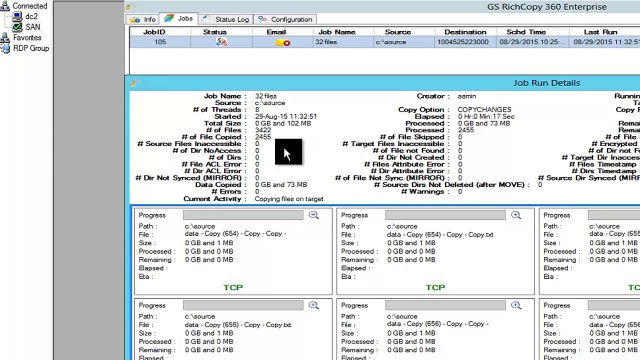This screenshot has height=360, width=640.
Task: Click scheduled time cell 08/29/2015 10:25
Action: point(533,42)
